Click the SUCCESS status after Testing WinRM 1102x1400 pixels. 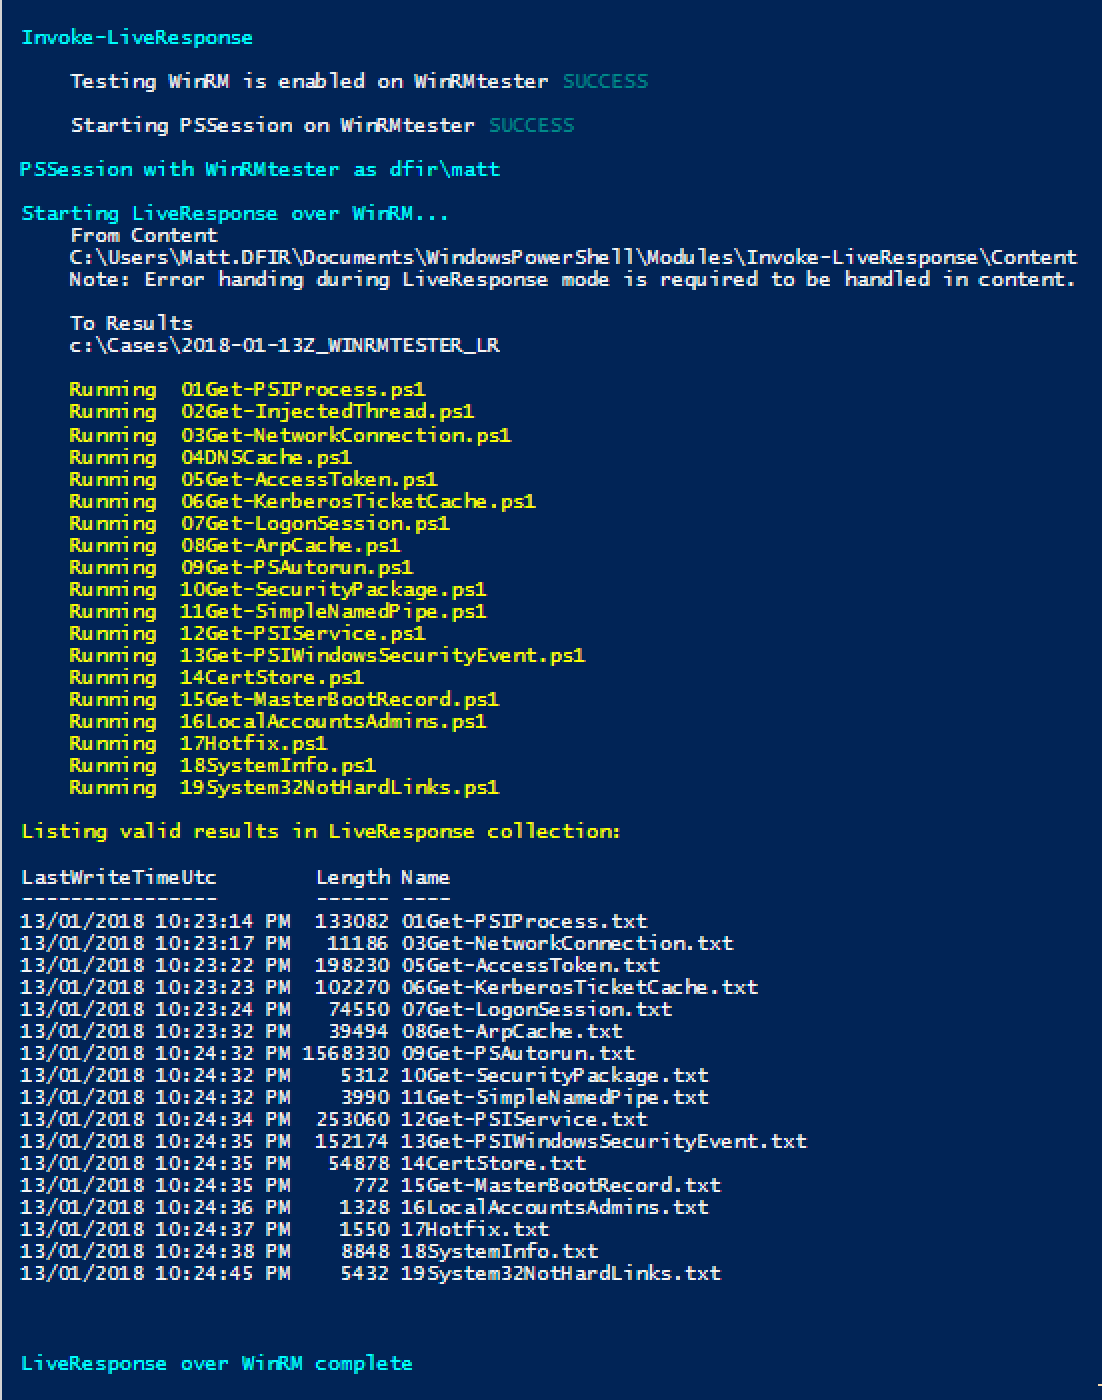(x=605, y=81)
